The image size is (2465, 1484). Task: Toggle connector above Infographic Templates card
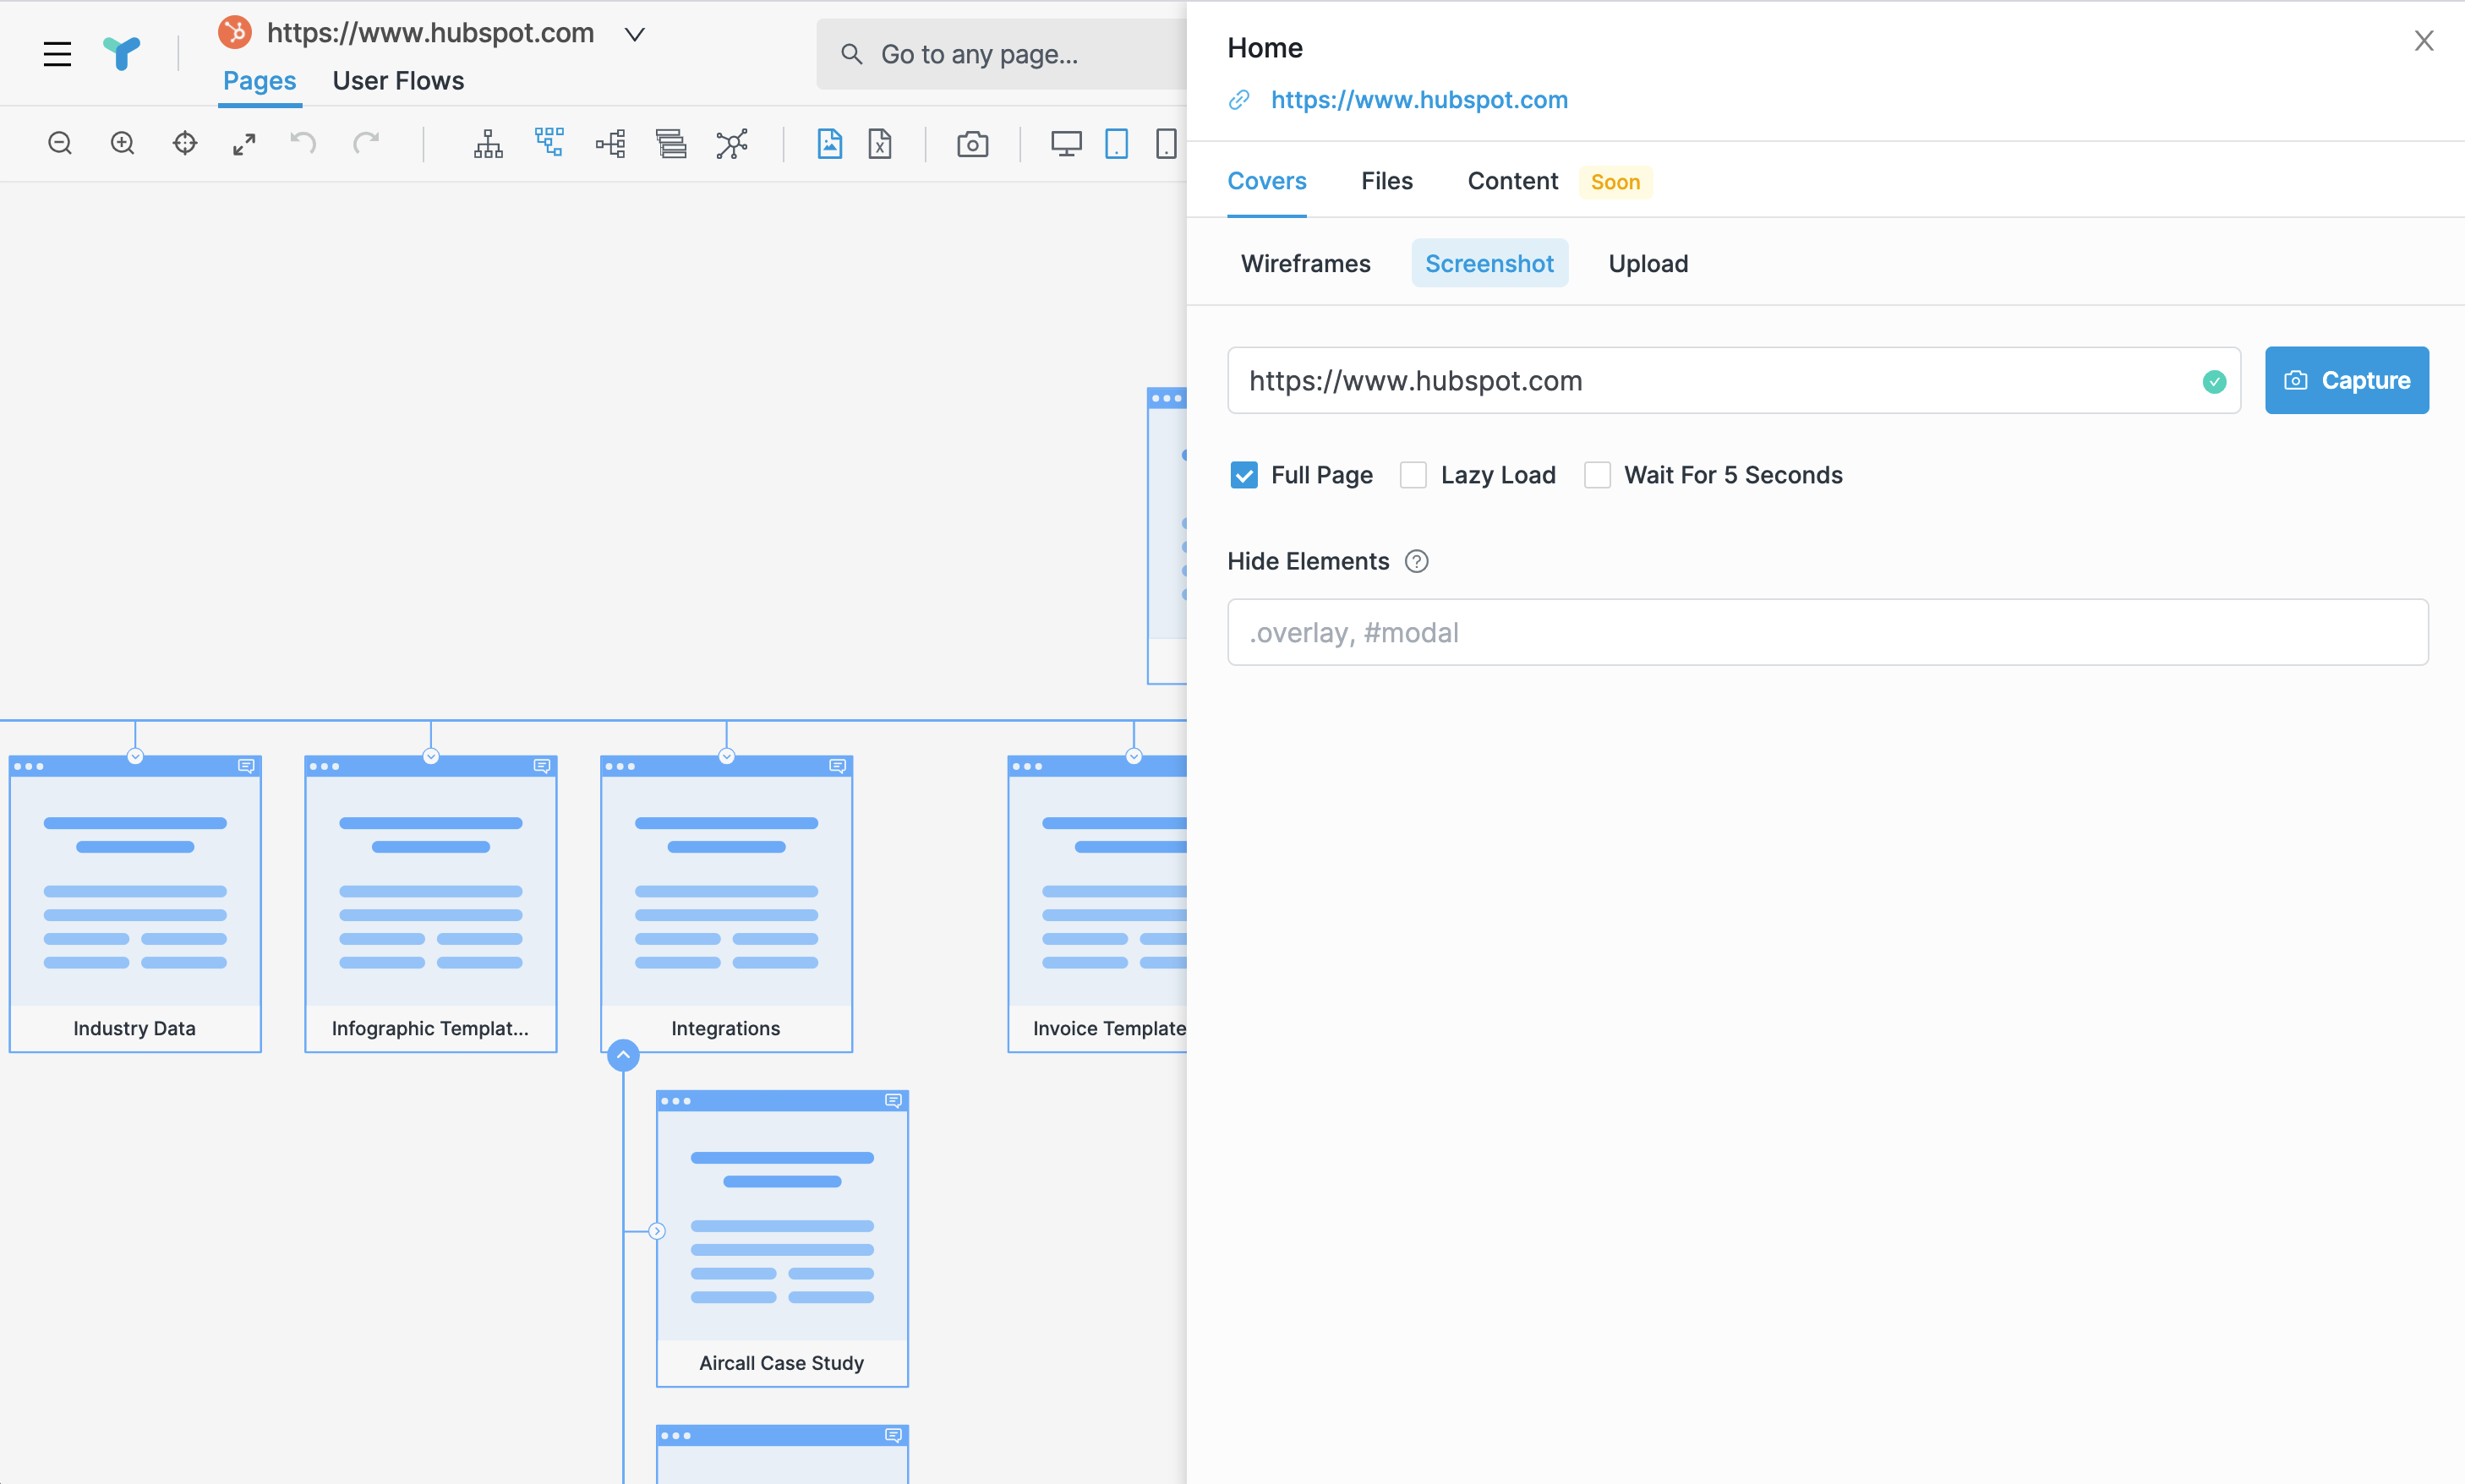coord(431,756)
